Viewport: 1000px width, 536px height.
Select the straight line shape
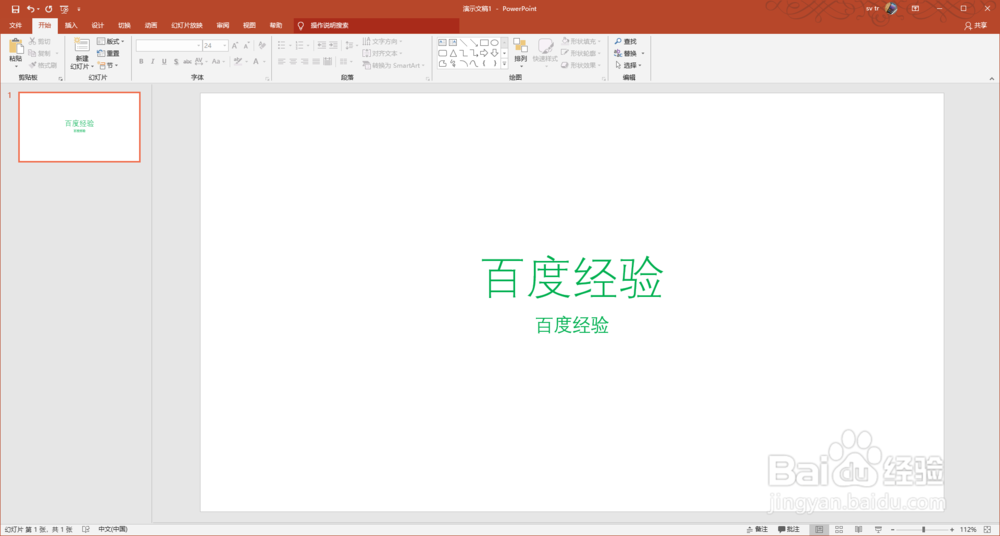(464, 43)
